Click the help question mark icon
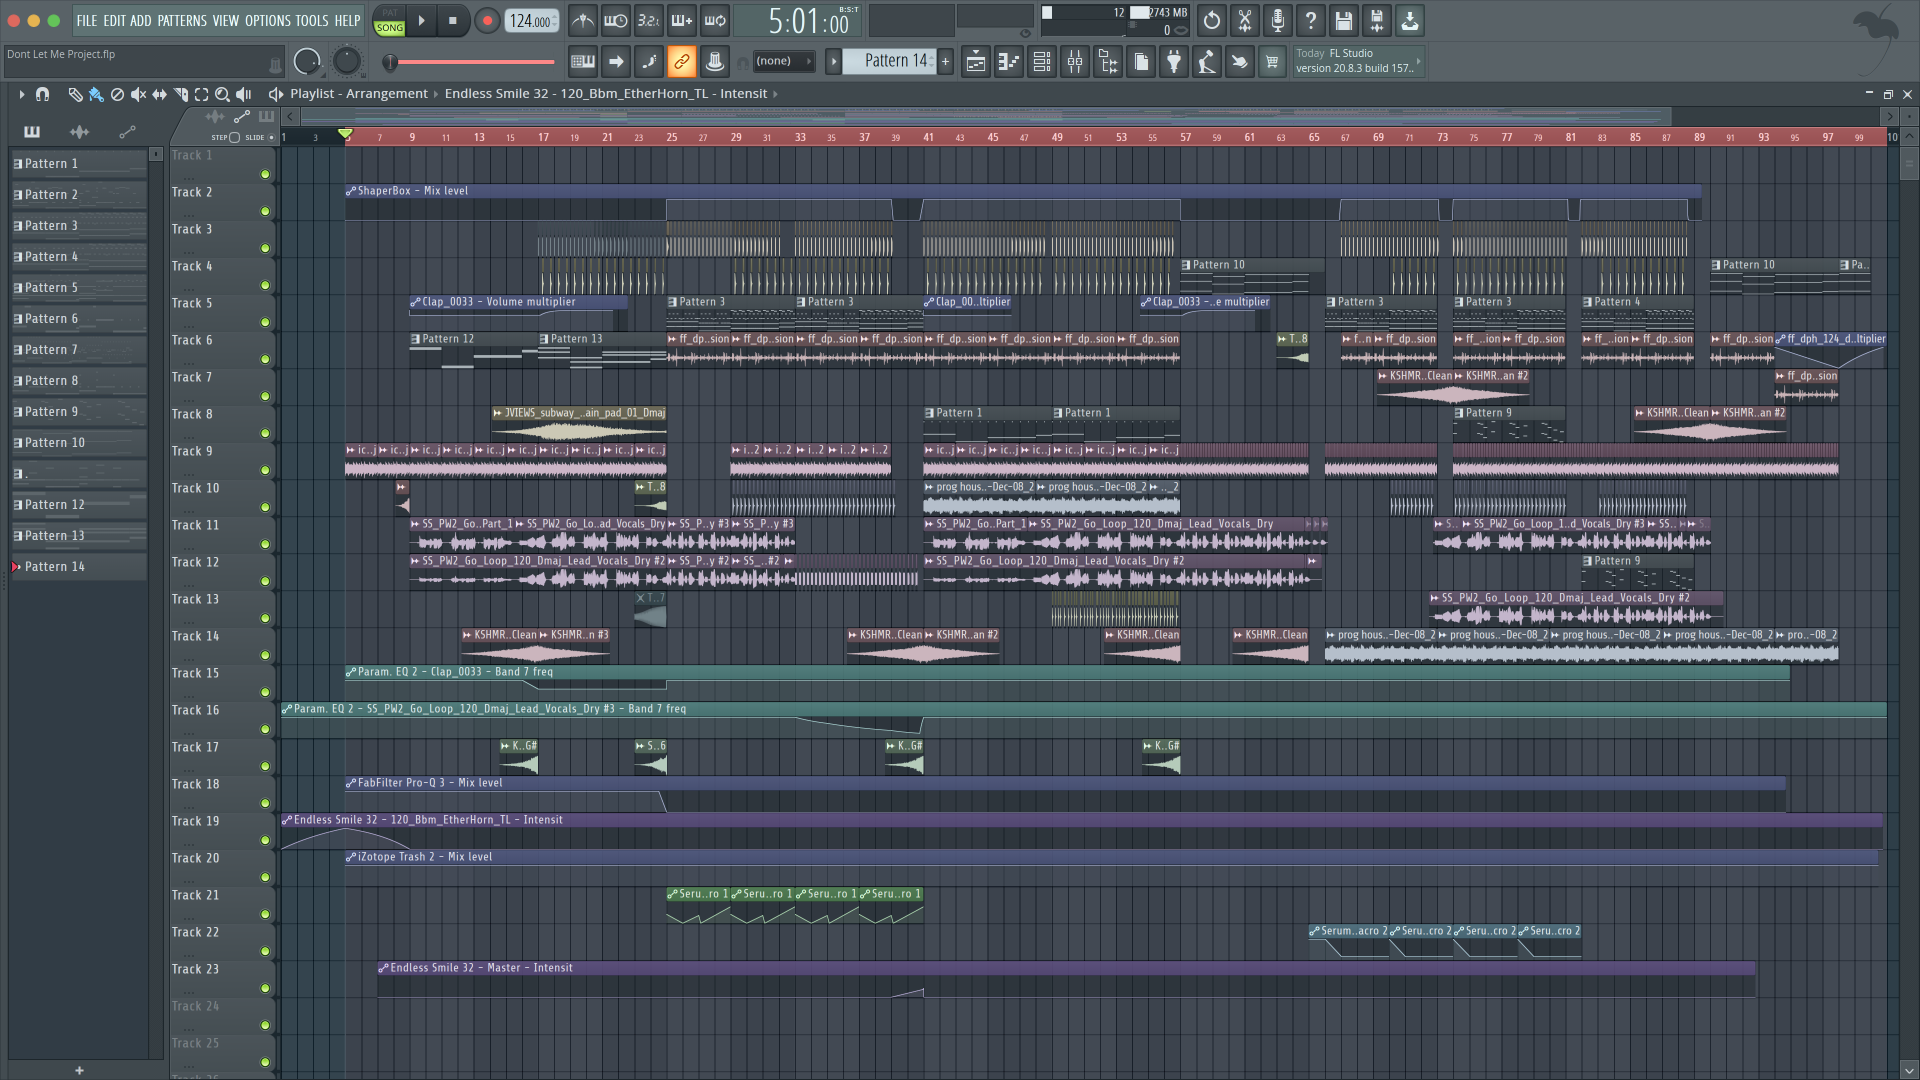1920x1080 pixels. point(1311,20)
